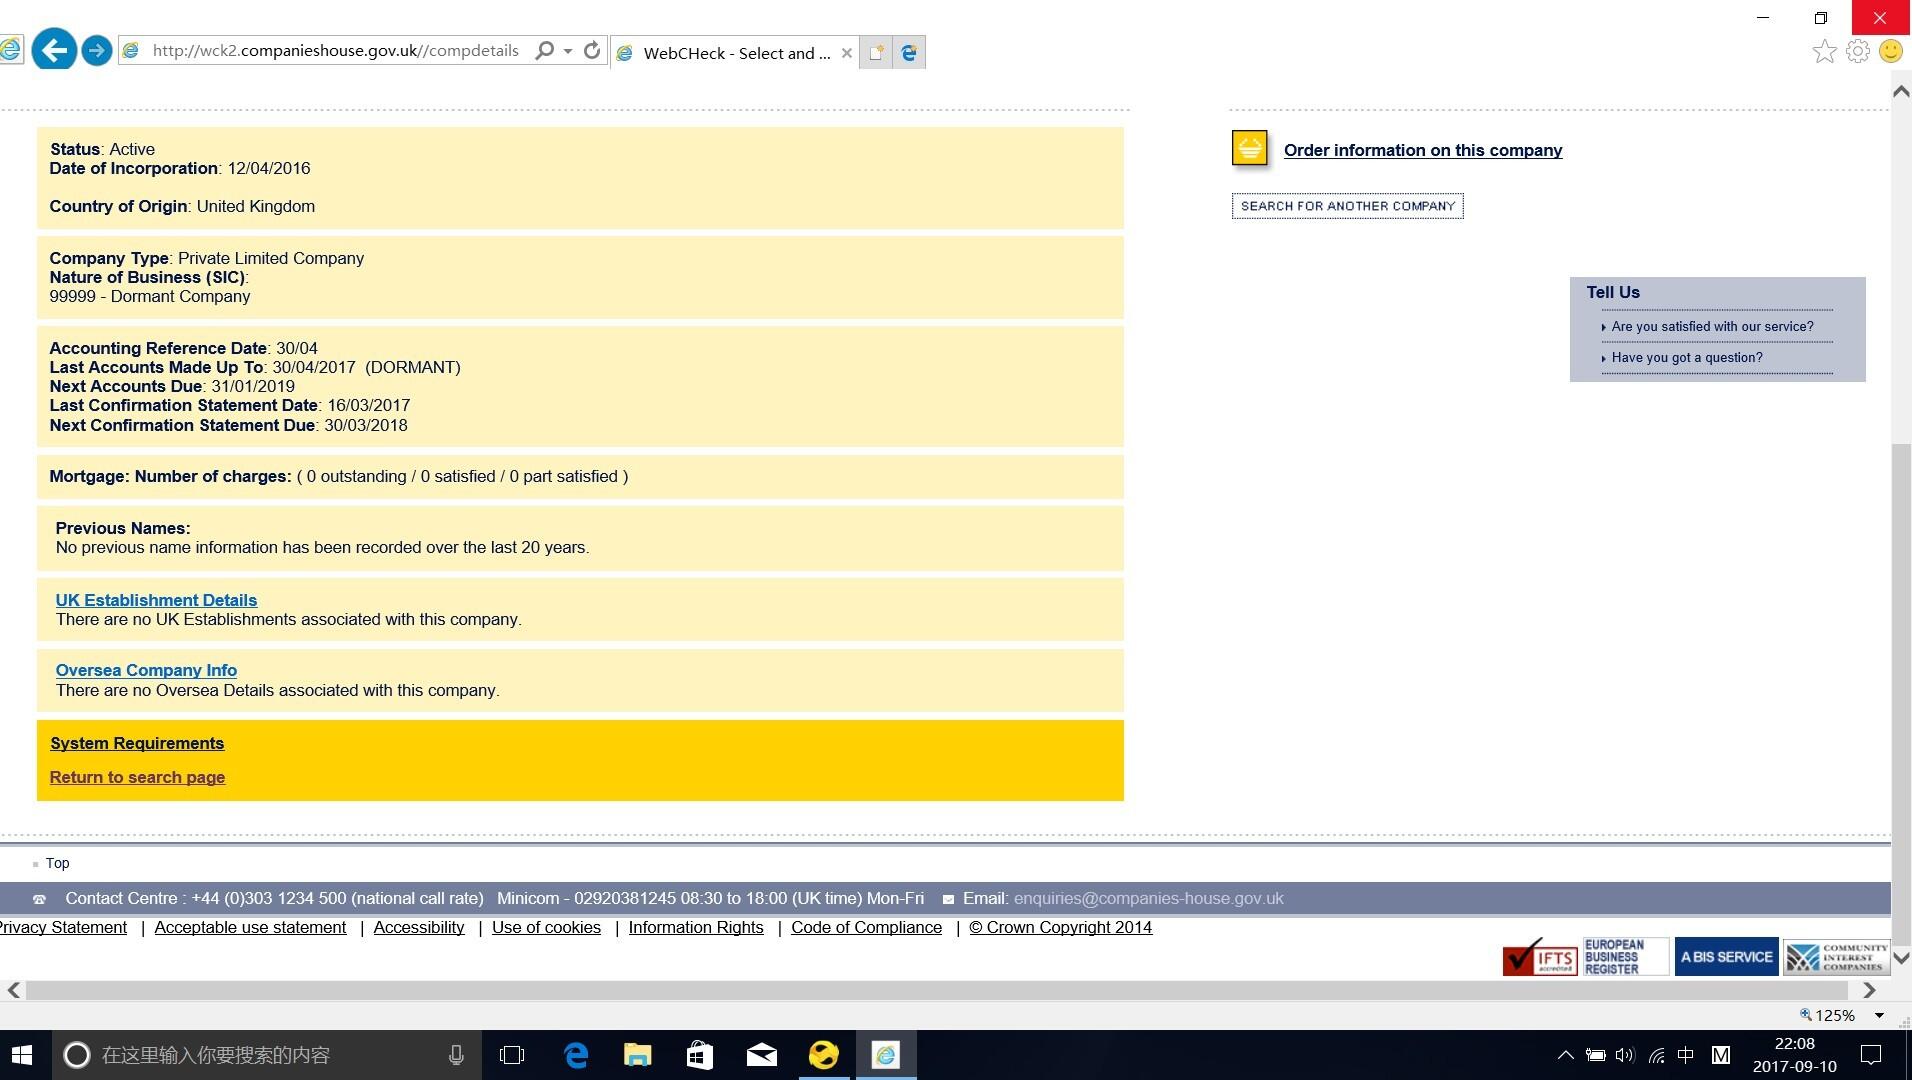This screenshot has height=1080, width=1912.
Task: Select the WebCHeck browser tab
Action: [734, 53]
